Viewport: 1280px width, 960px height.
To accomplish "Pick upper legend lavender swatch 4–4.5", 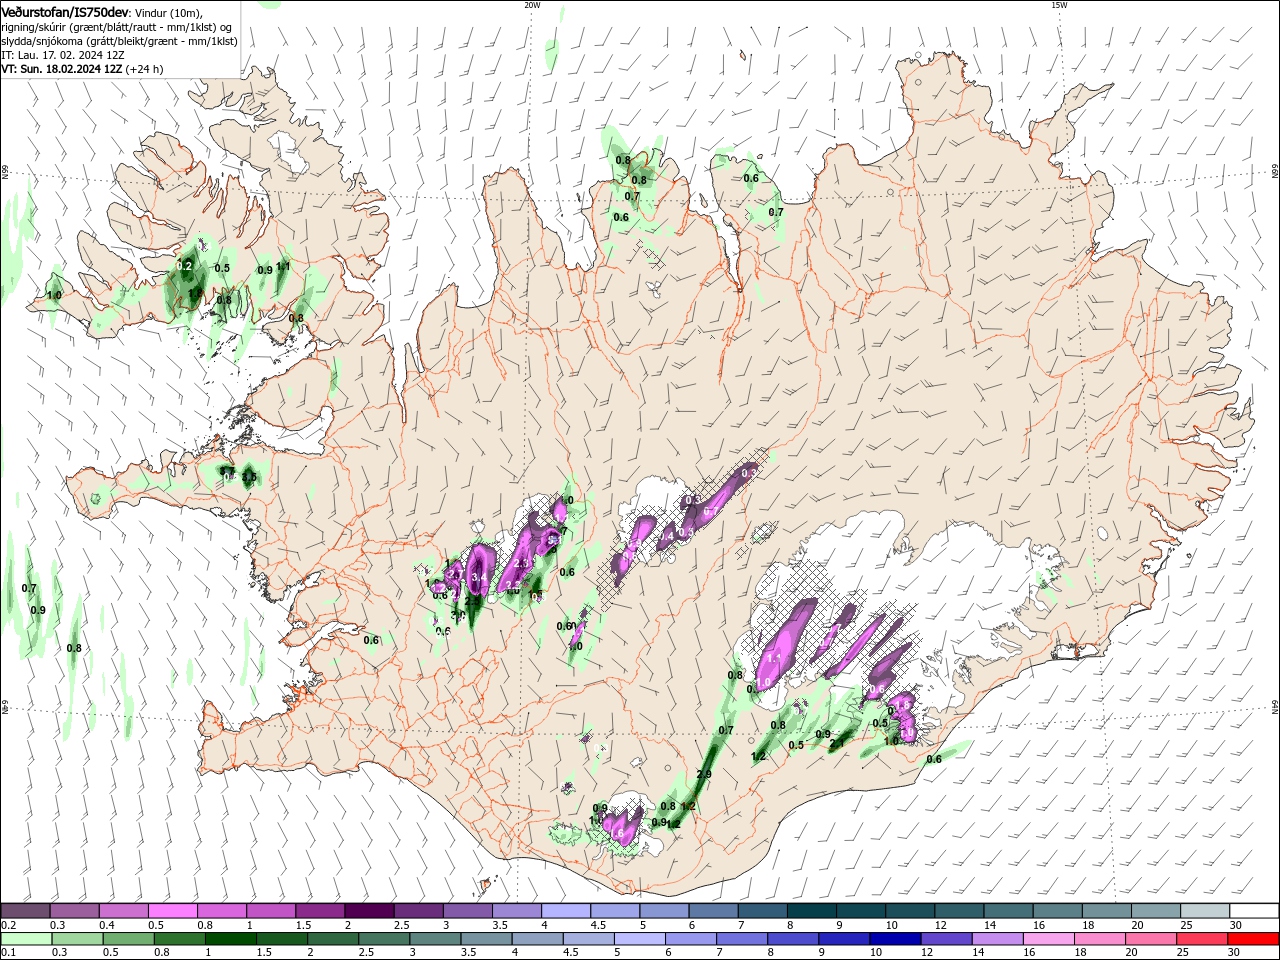I will point(566,911).
